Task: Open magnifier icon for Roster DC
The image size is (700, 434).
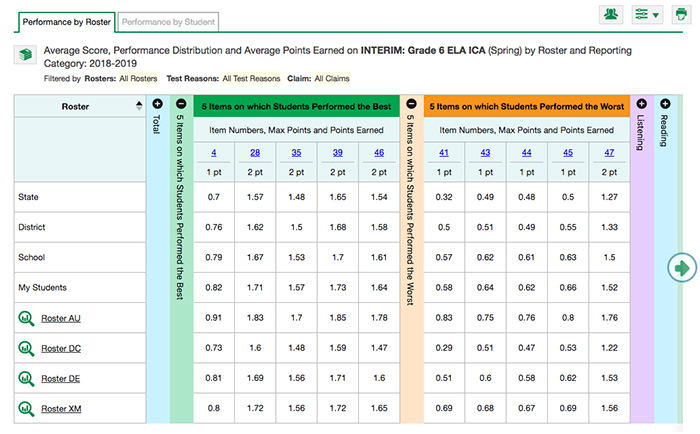Action: pyautogui.click(x=26, y=348)
